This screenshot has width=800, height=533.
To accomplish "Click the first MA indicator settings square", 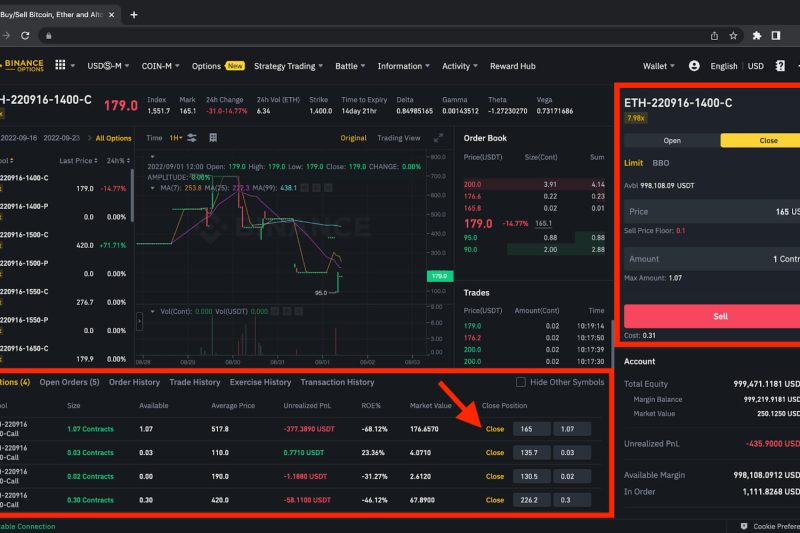I will coord(305,188).
